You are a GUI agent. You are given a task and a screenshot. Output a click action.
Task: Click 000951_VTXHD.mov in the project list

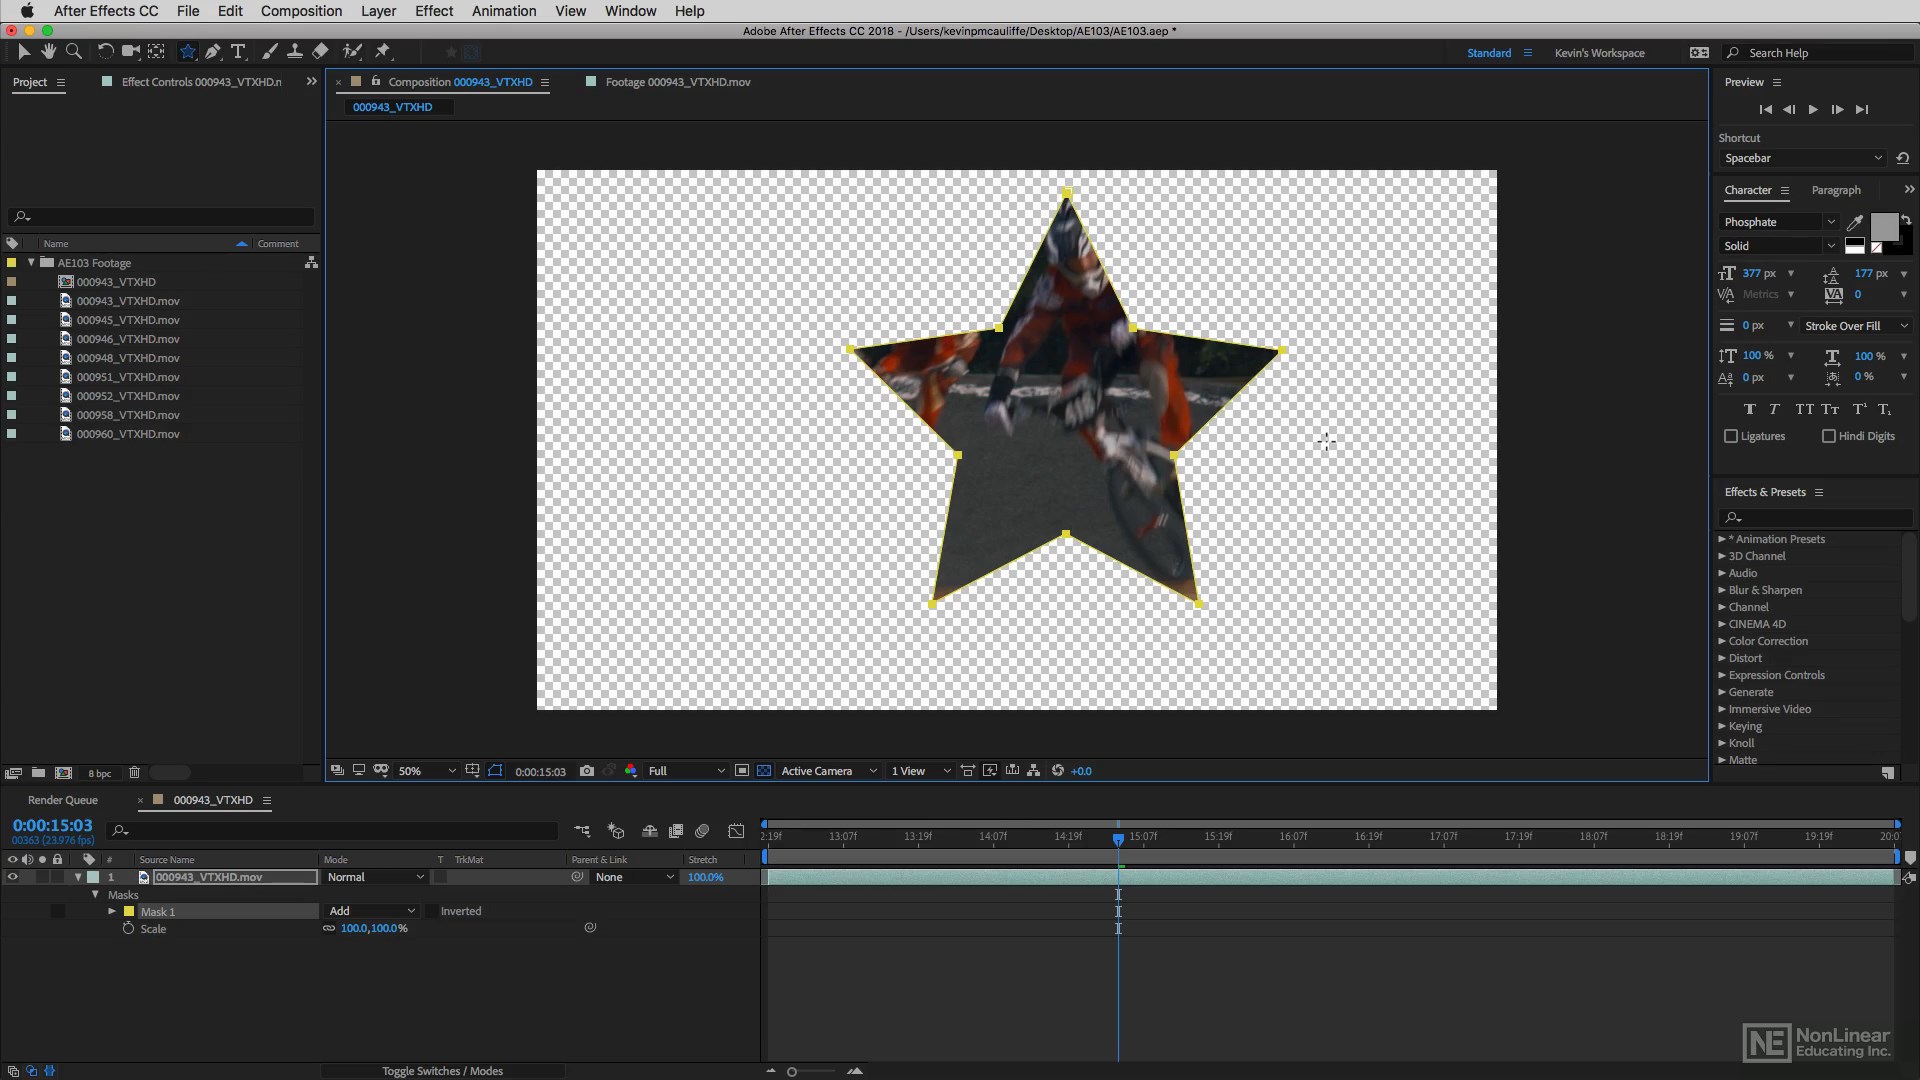(128, 377)
